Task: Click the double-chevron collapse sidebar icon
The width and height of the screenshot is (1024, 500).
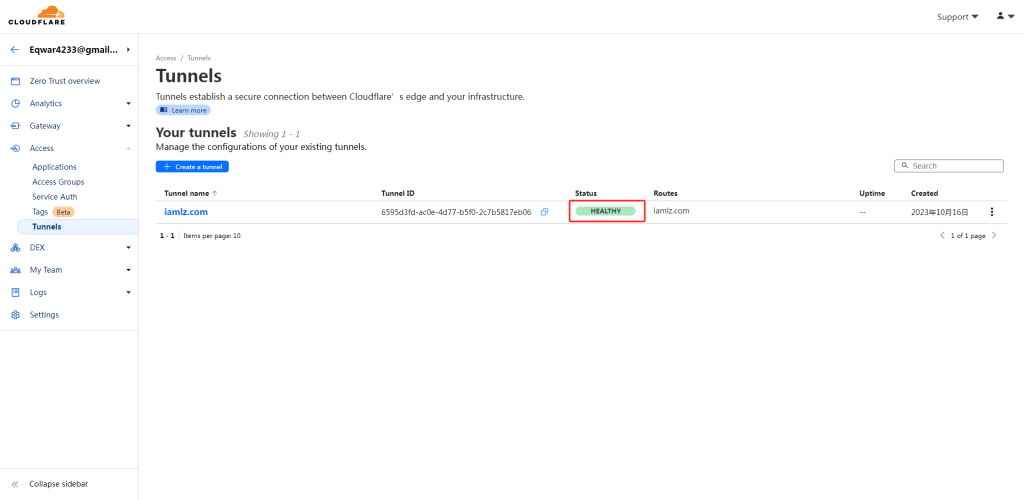Action: [15, 484]
